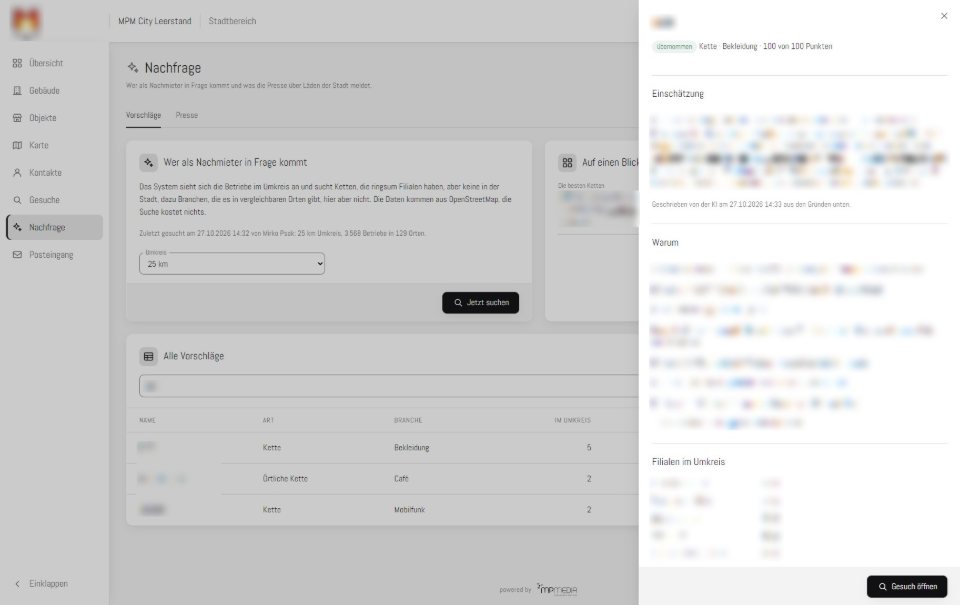
Task: Click the city crest logo
Action: tap(26, 21)
